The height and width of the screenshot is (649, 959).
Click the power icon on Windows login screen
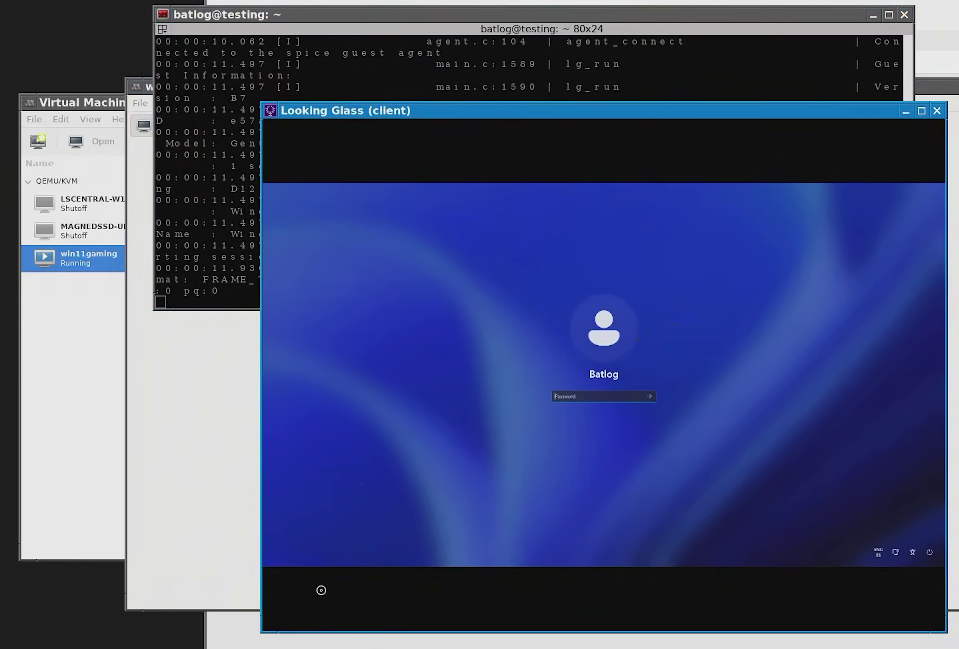pos(930,552)
